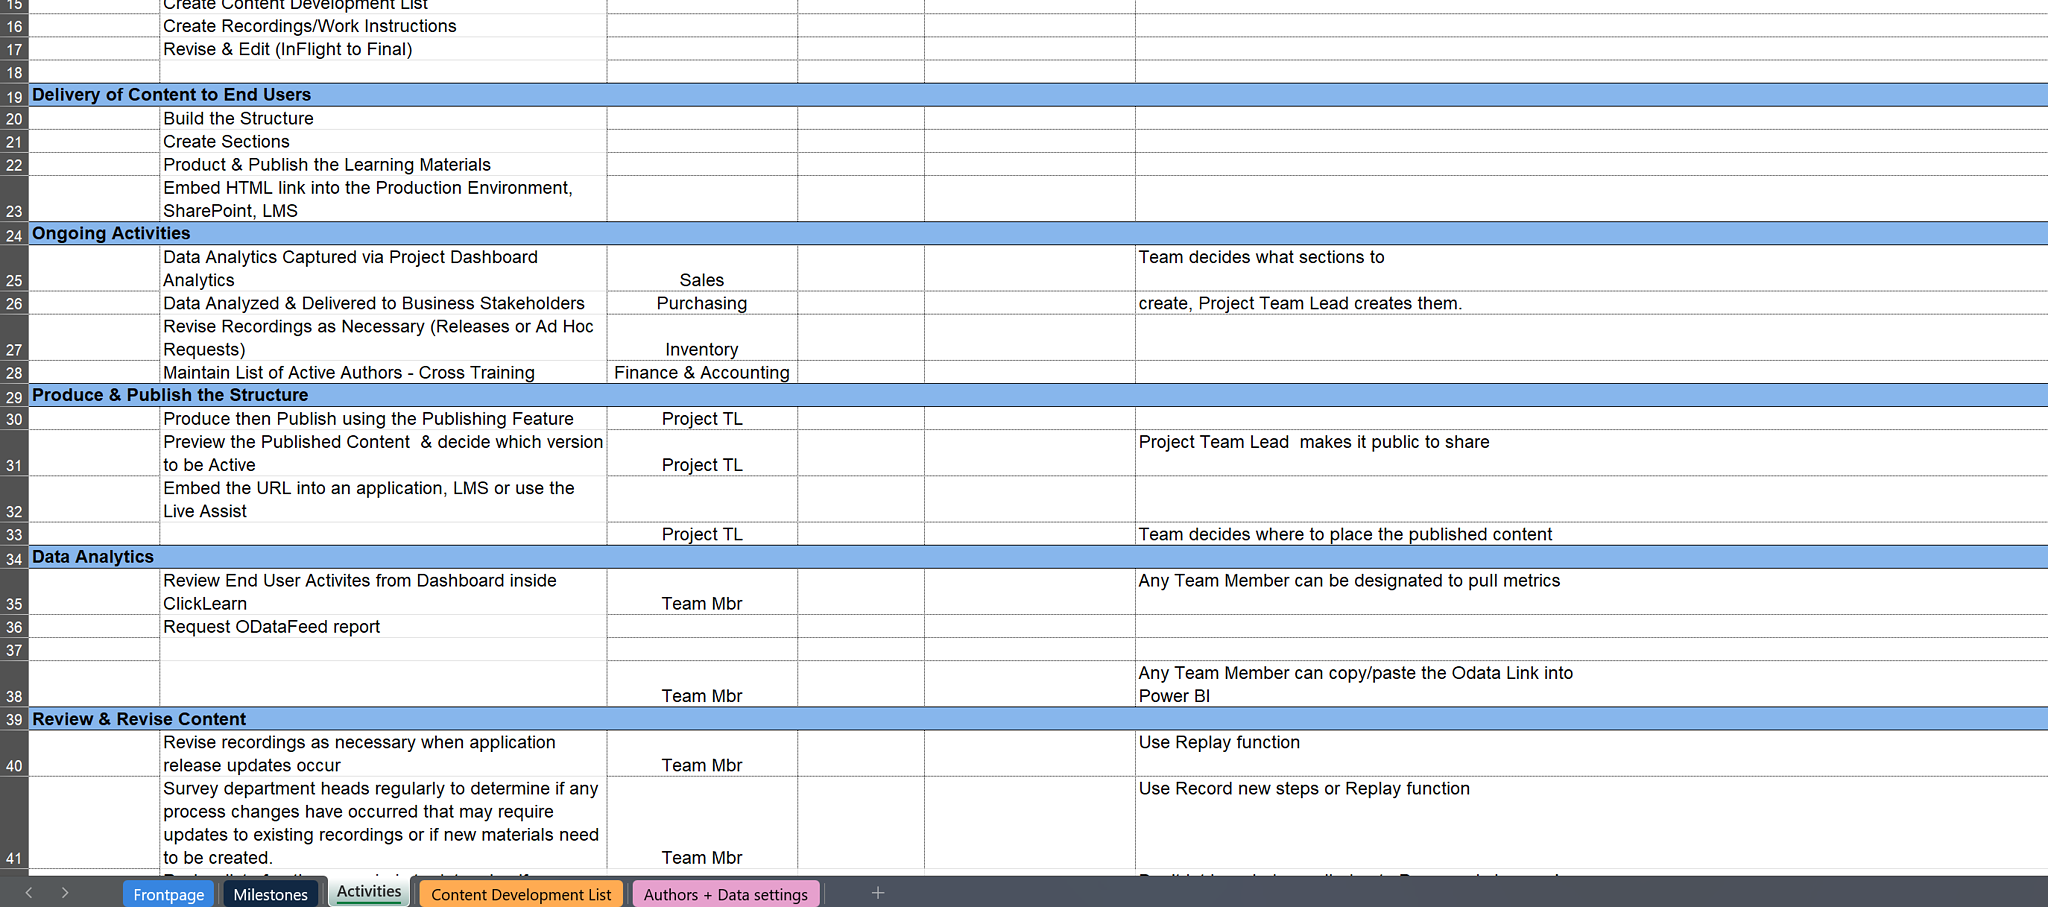Switch to the Frontpage sheet tab
Viewport: 2048px width, 907px height.
coord(167,894)
